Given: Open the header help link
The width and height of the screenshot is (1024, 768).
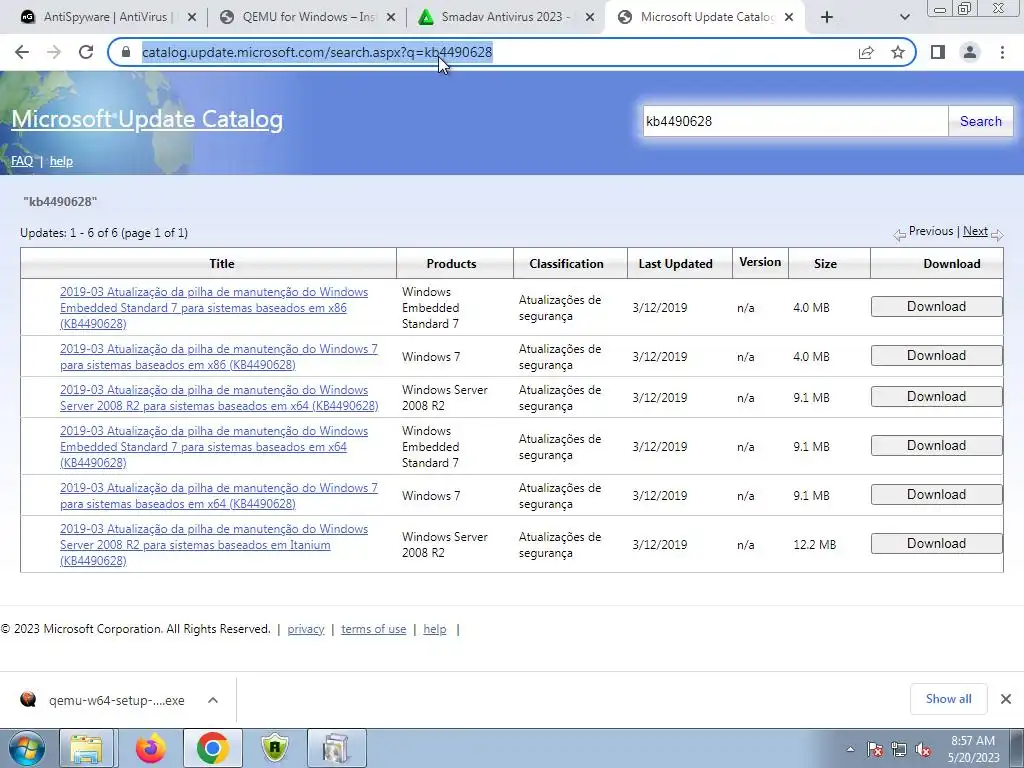Looking at the screenshot, I should coord(61,161).
